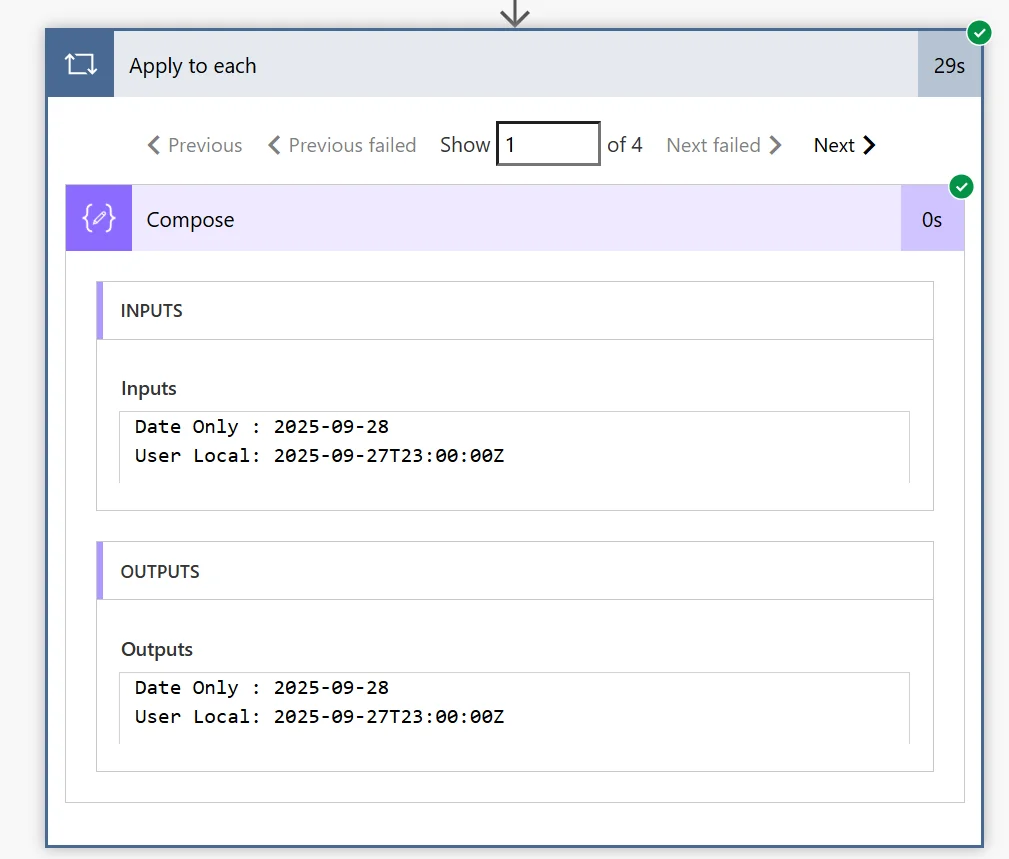
Task: Click the 0s duration on Compose
Action: [932, 218]
